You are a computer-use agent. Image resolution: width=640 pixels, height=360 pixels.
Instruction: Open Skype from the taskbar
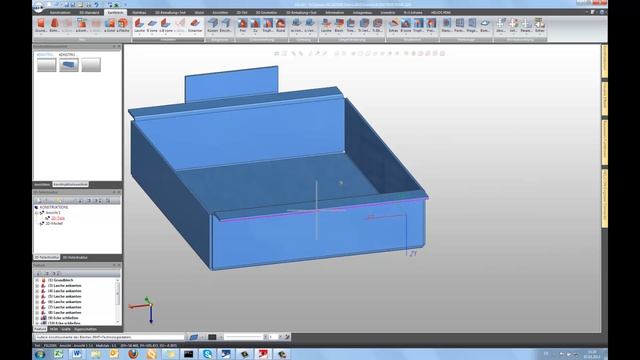tap(207, 354)
